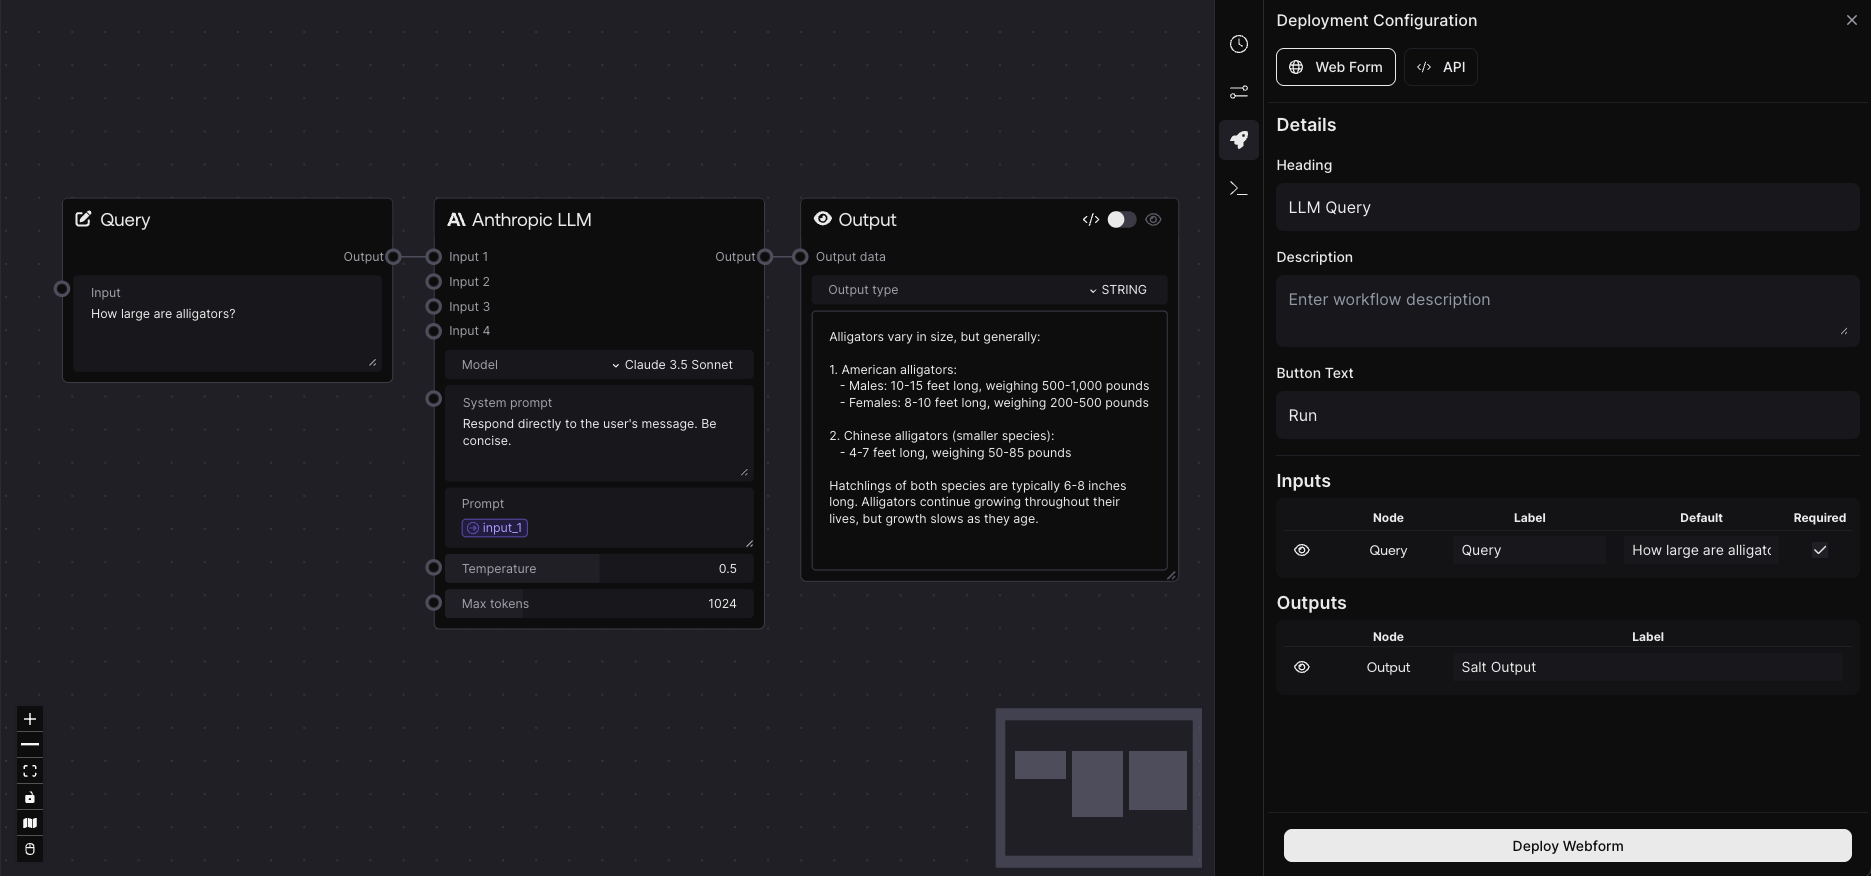The width and height of the screenshot is (1871, 876).
Task: Click the Button Text field Run
Action: pos(1567,415)
